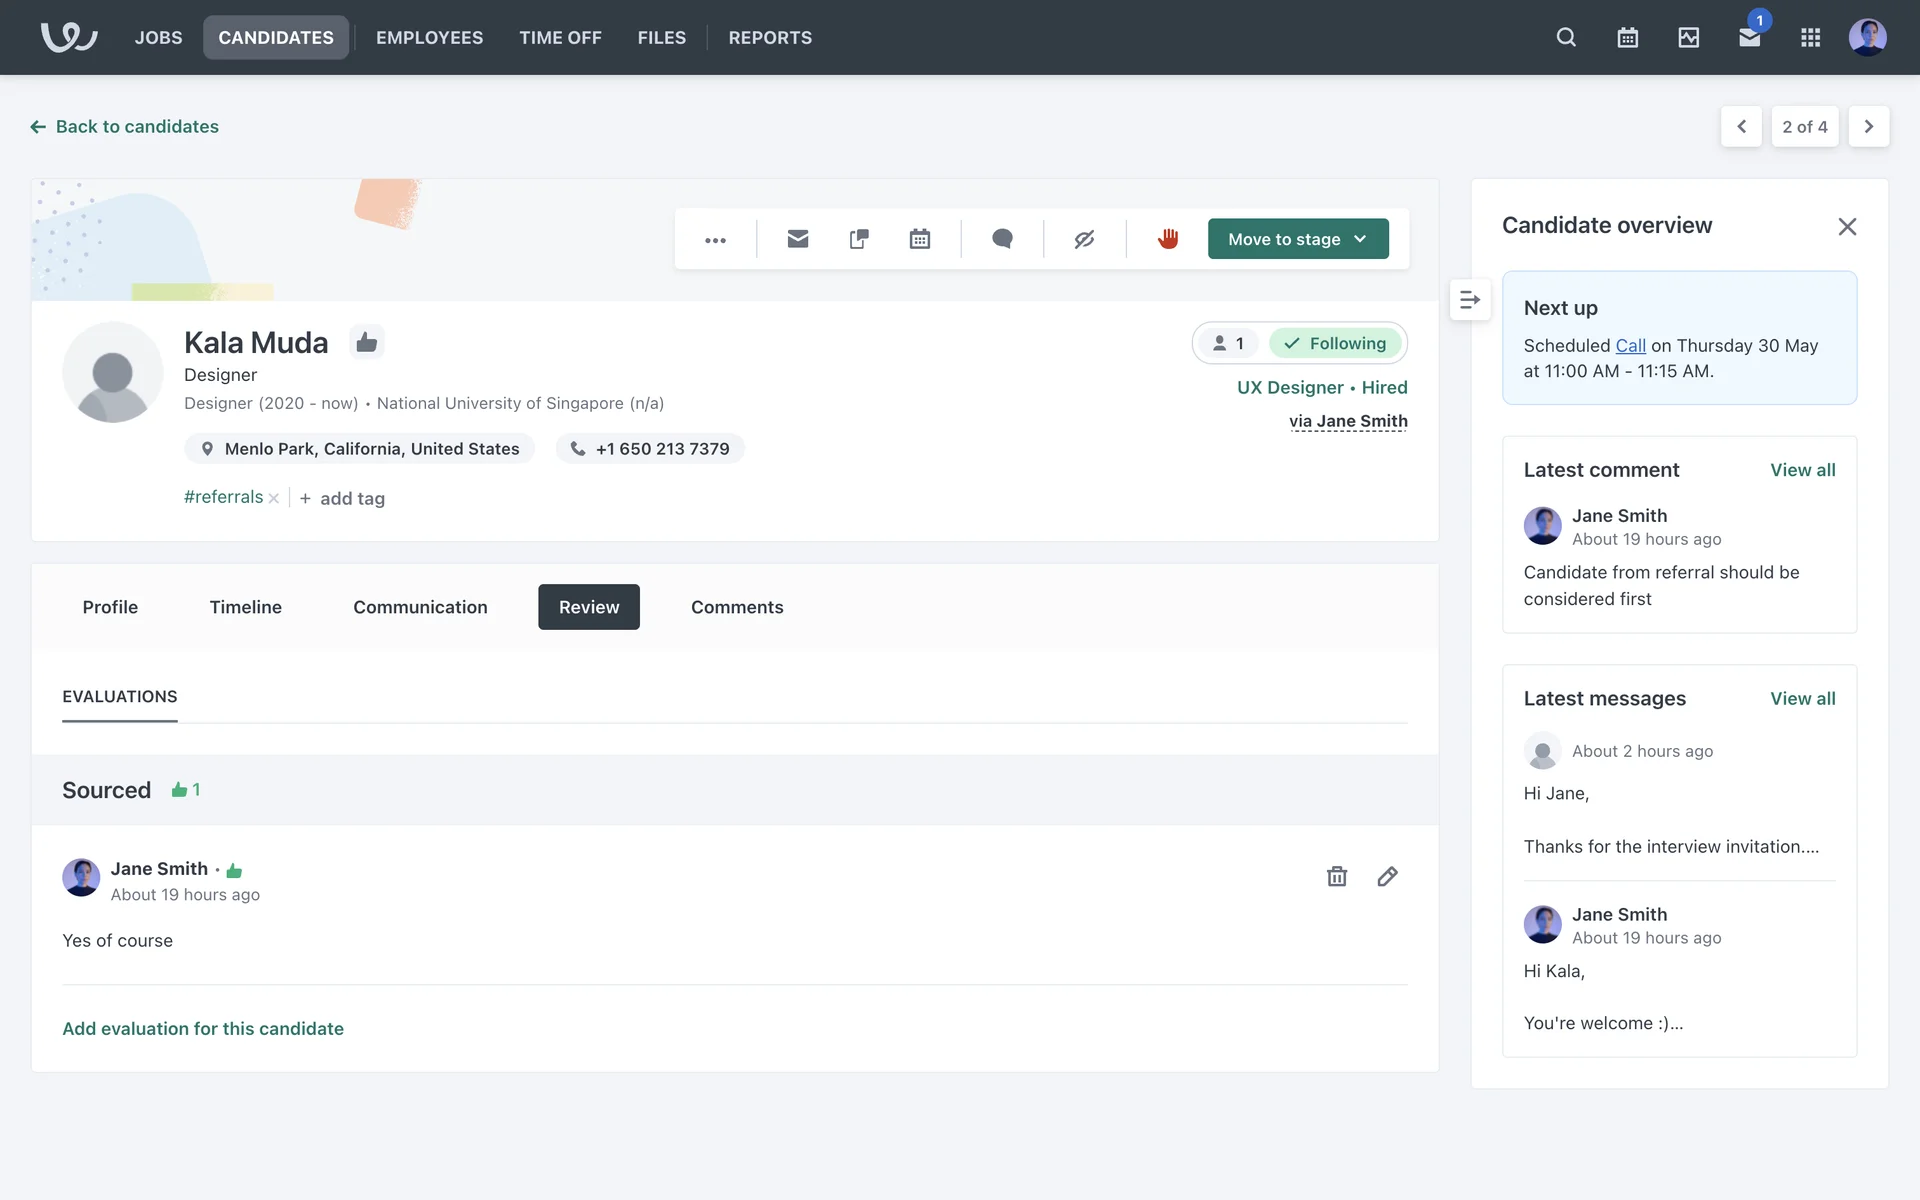
Task: Expand the Move to stage dropdown
Action: (x=1297, y=239)
